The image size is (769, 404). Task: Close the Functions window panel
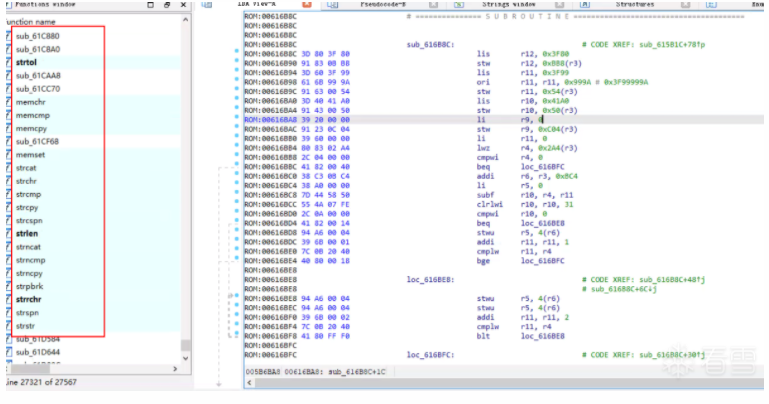click(x=183, y=4)
